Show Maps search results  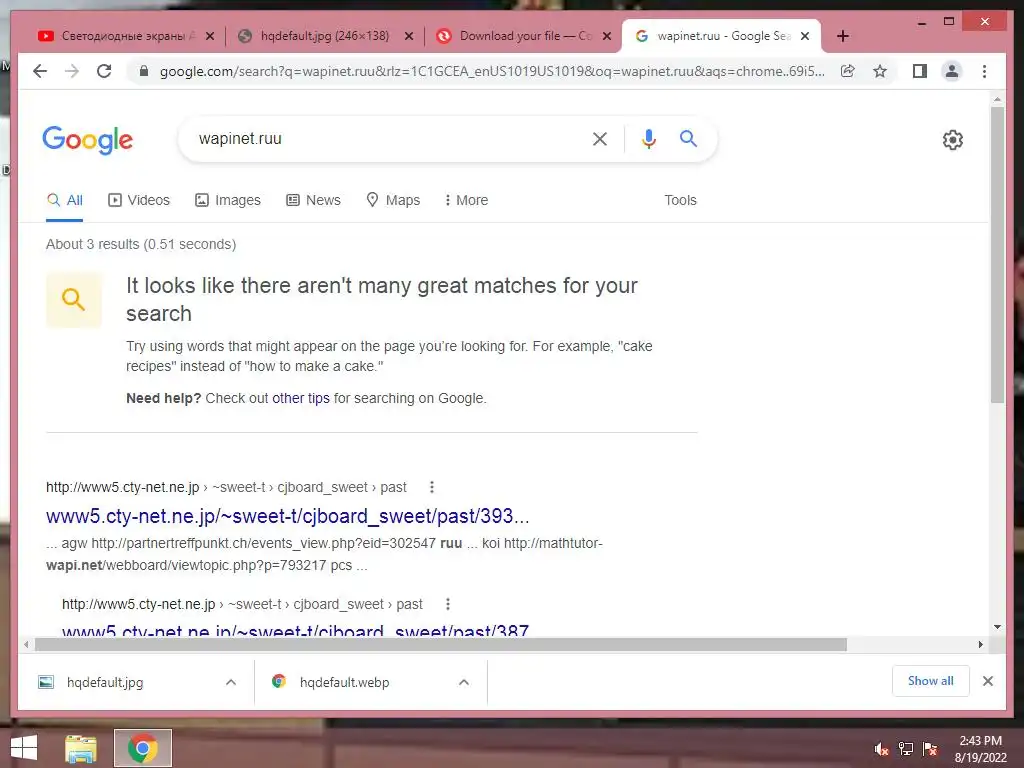click(x=393, y=200)
